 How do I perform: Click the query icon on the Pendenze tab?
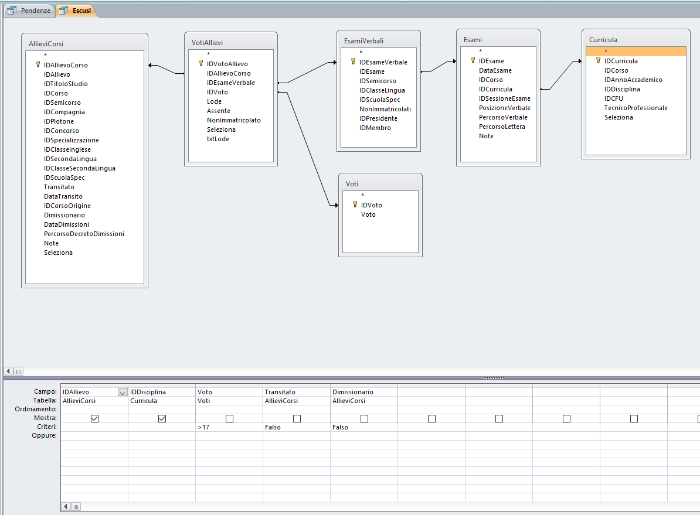(10, 9)
